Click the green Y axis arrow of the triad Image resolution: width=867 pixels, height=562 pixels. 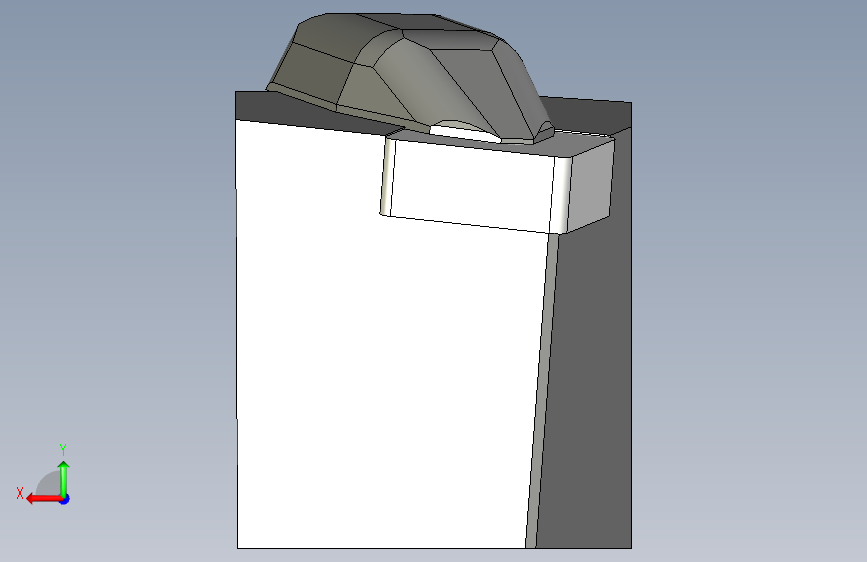pyautogui.click(x=64, y=479)
